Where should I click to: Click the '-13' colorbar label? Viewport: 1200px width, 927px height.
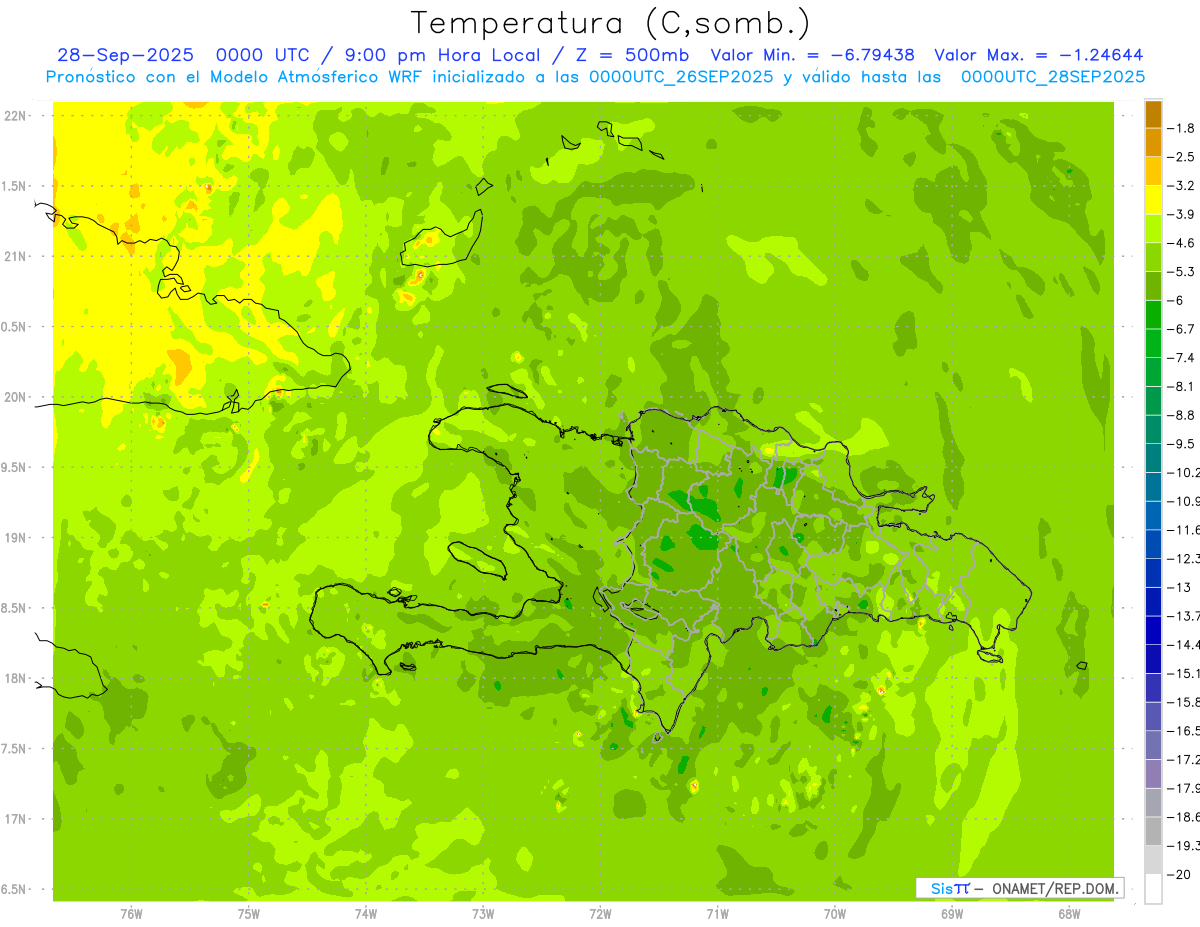tap(1180, 587)
